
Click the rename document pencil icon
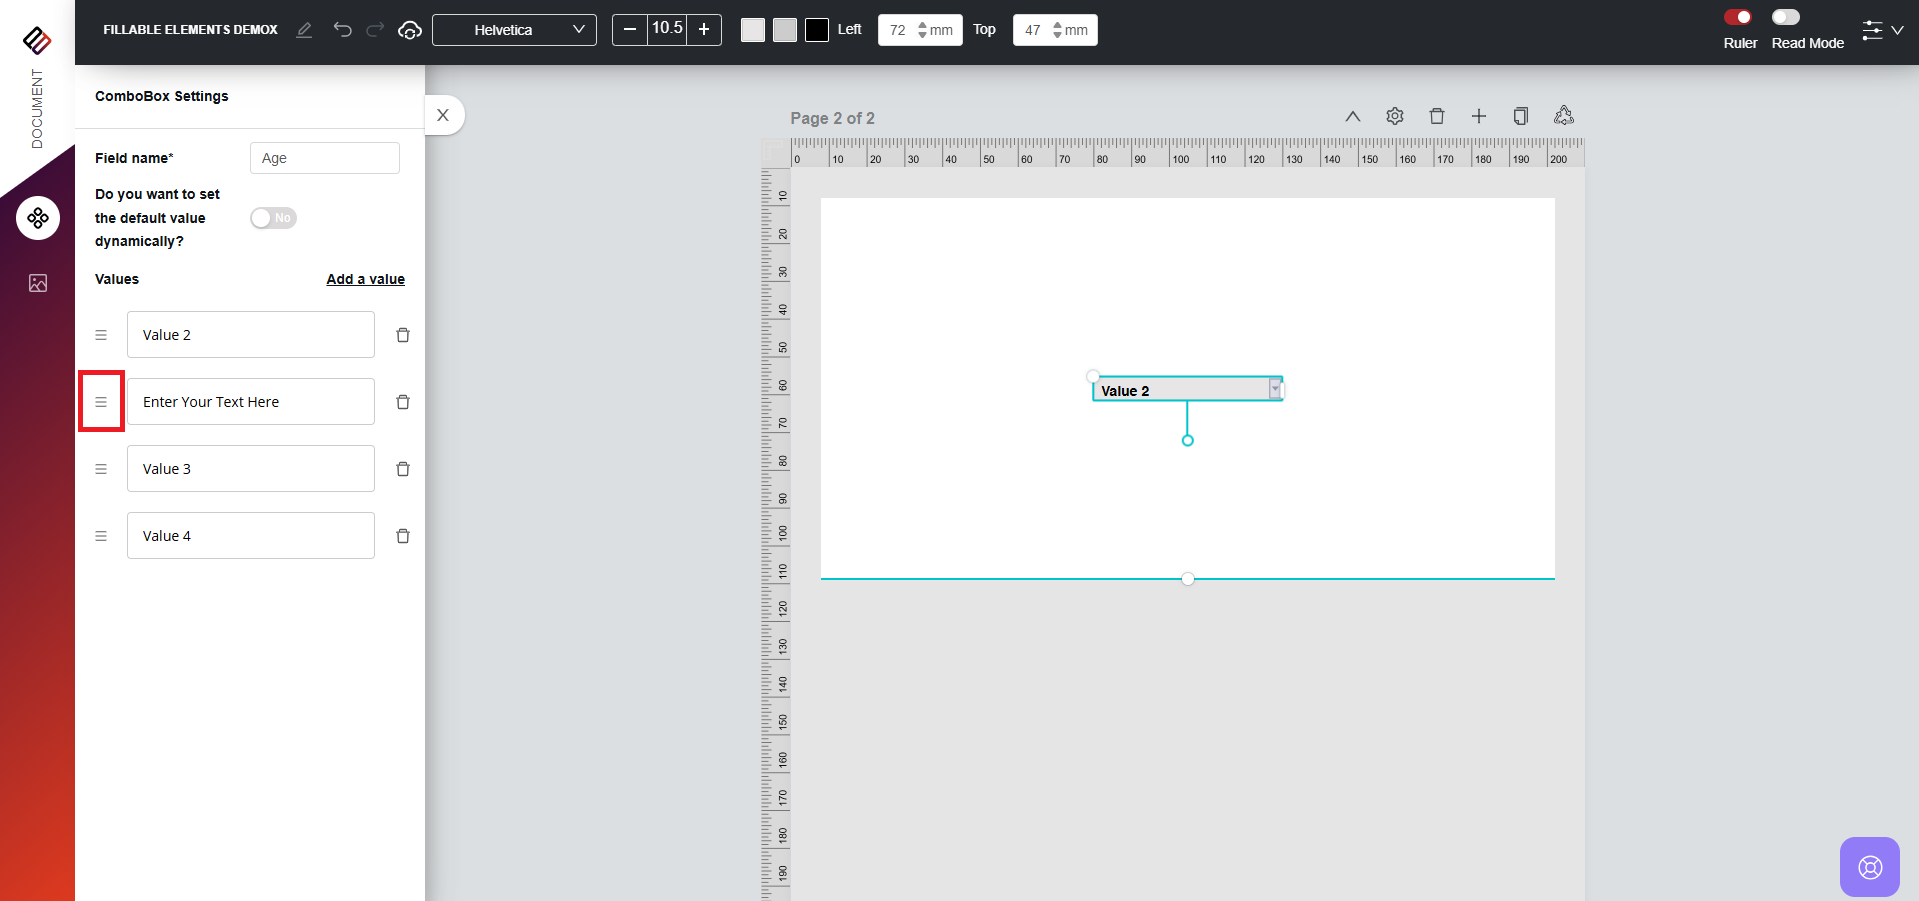(x=304, y=30)
